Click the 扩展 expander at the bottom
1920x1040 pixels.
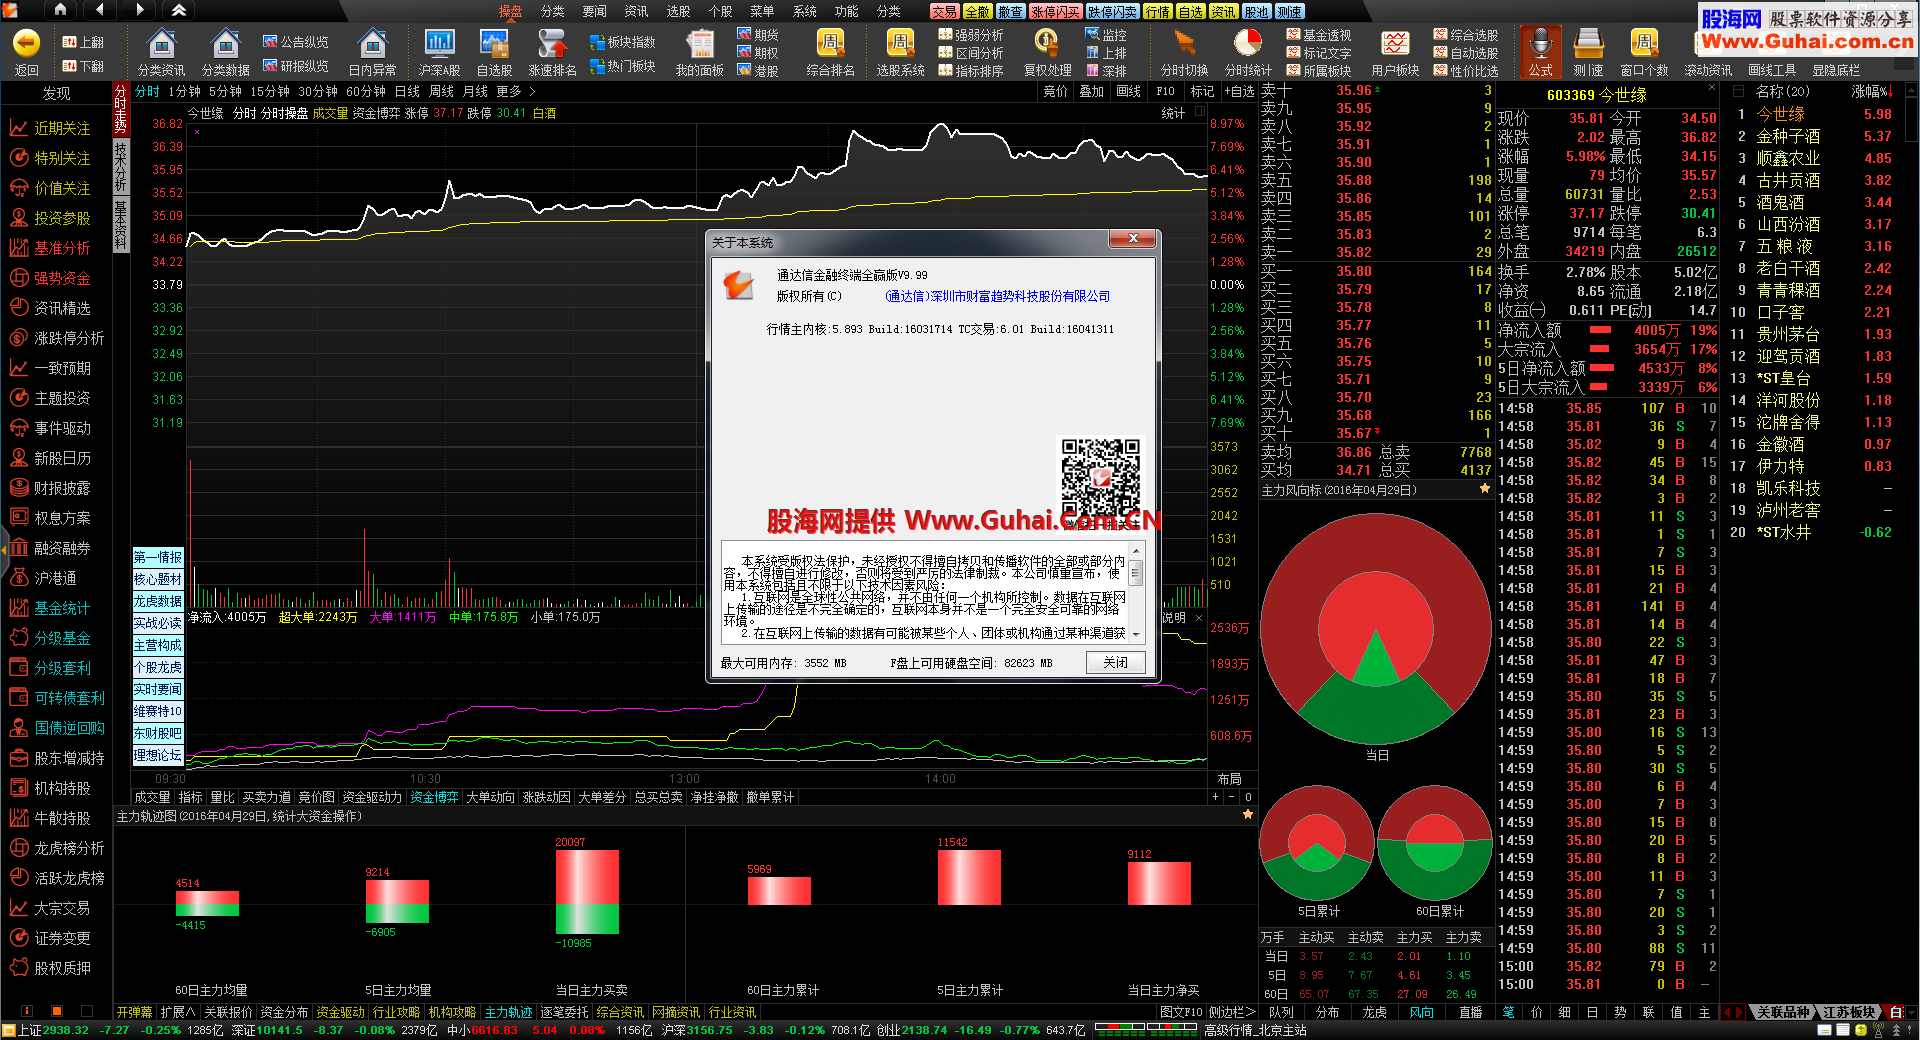(x=177, y=1012)
